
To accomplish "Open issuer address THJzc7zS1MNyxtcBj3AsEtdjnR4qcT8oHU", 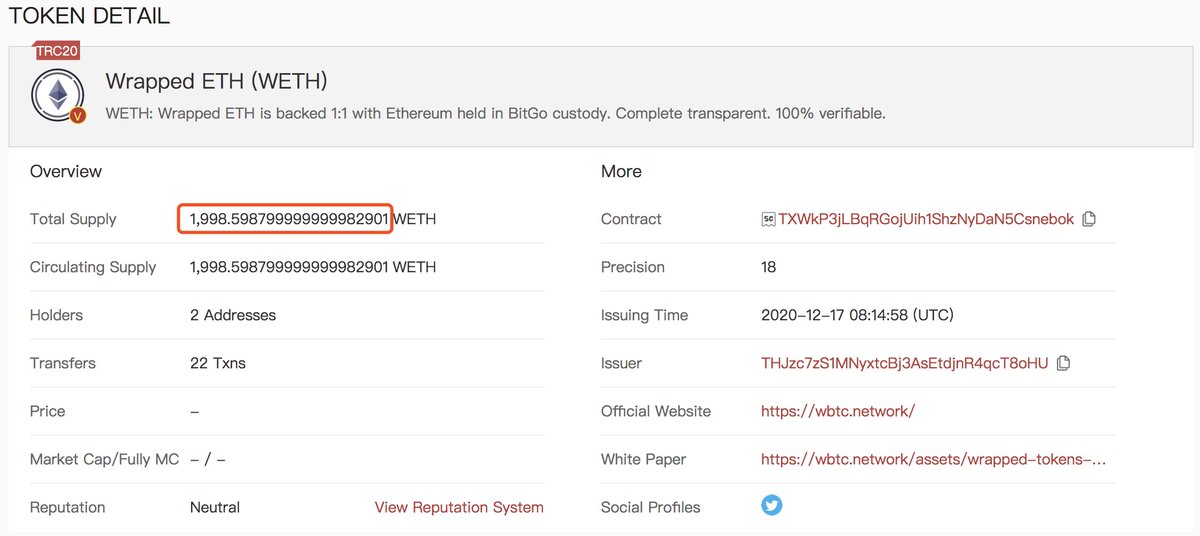I will pyautogui.click(x=904, y=363).
